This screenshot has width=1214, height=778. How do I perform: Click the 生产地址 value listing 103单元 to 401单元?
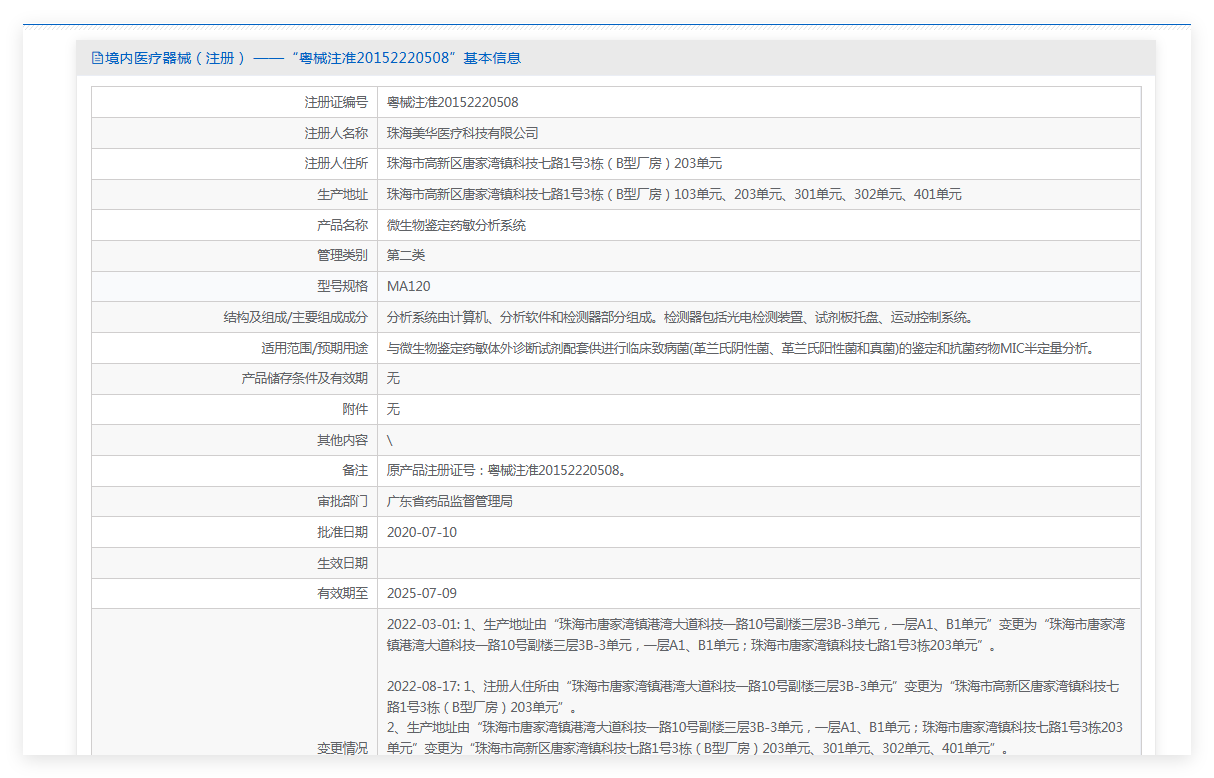coord(674,195)
